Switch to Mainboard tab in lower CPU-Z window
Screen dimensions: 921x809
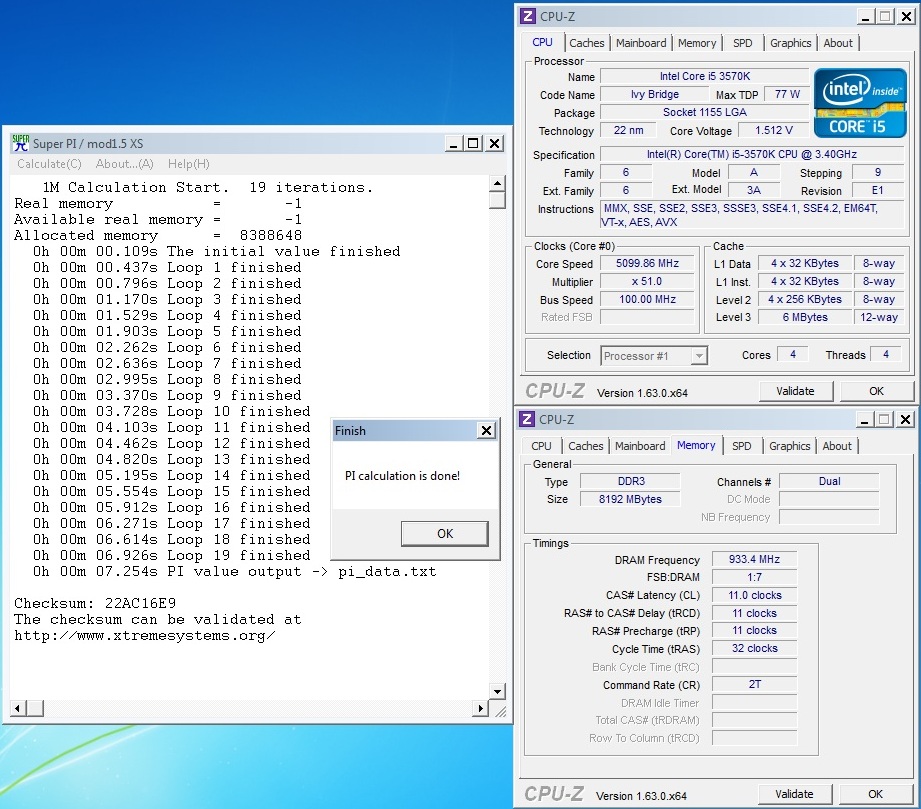(x=640, y=446)
